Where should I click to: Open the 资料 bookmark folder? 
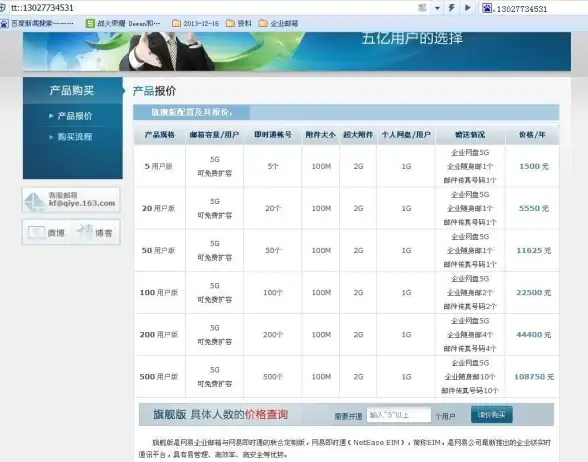pos(239,23)
